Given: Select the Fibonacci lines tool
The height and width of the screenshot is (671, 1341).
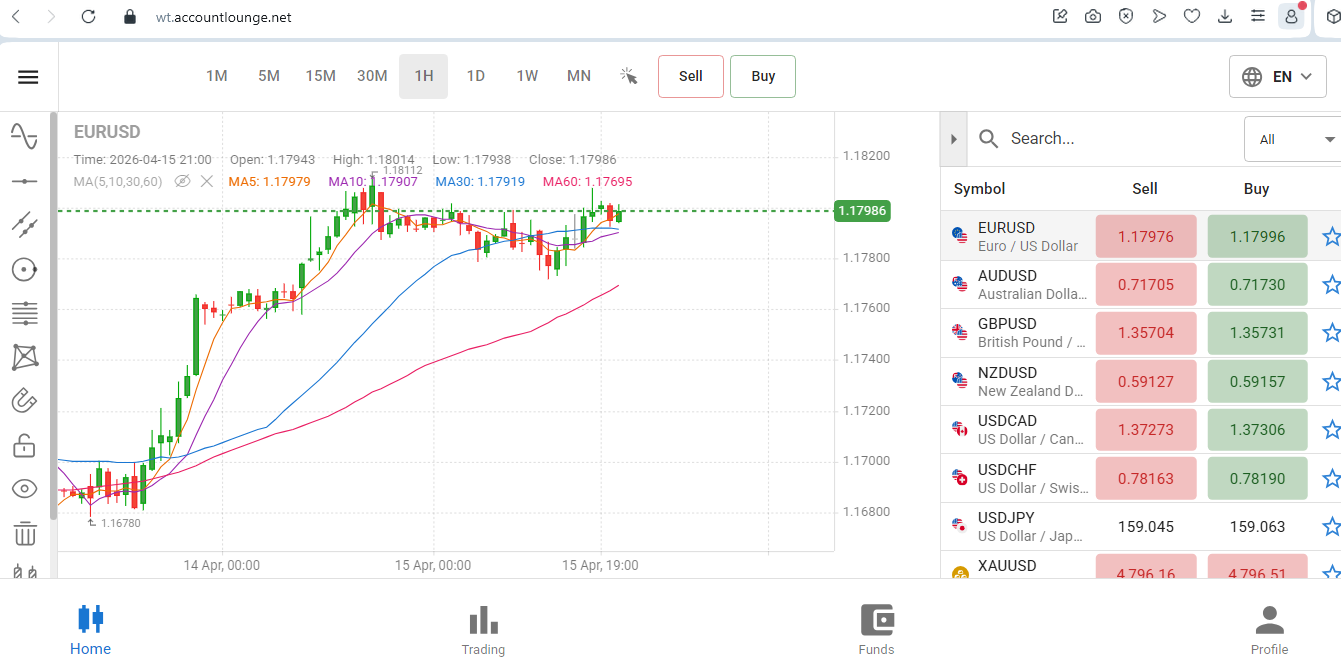Looking at the screenshot, I should pos(24,313).
